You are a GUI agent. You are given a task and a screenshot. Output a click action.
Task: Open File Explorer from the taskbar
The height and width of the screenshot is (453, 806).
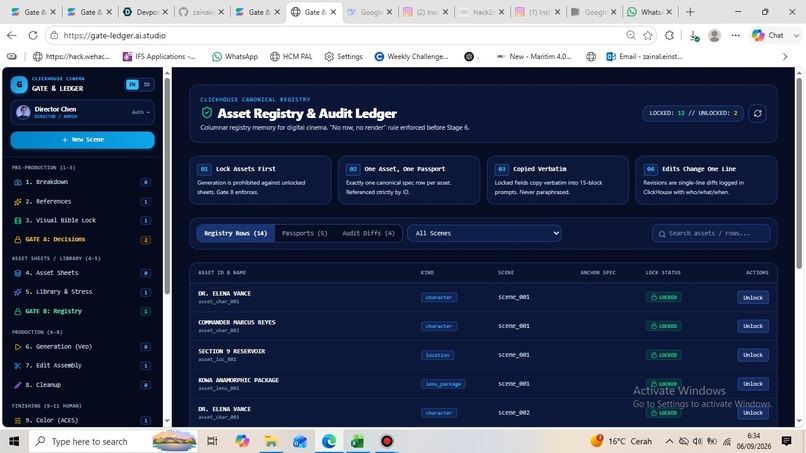tap(270, 441)
